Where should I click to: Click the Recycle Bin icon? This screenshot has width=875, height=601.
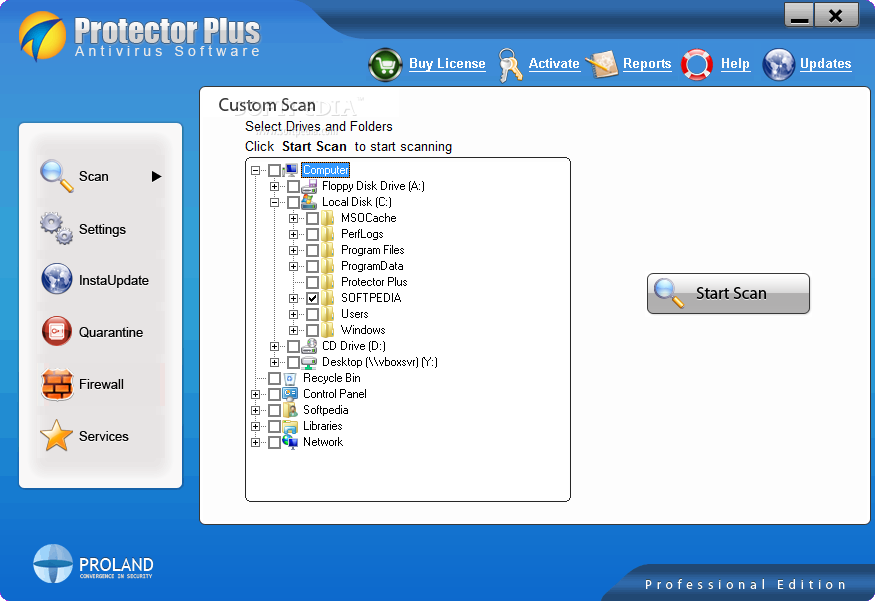pyautogui.click(x=290, y=378)
